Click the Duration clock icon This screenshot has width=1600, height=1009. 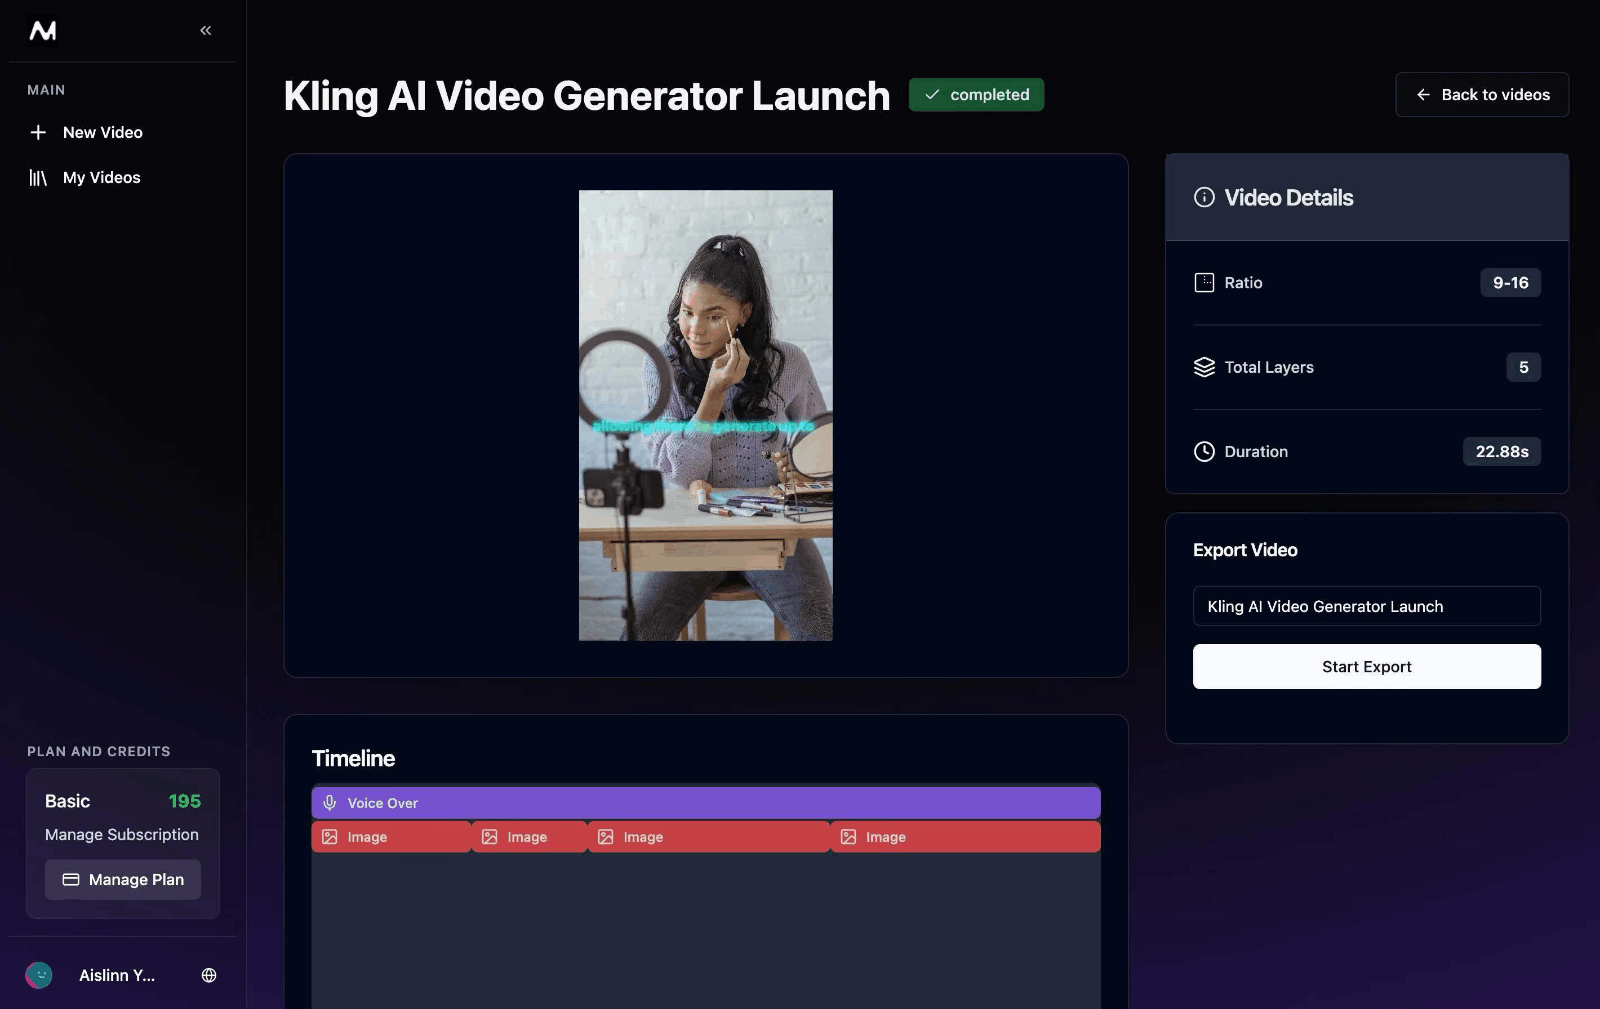click(1204, 452)
